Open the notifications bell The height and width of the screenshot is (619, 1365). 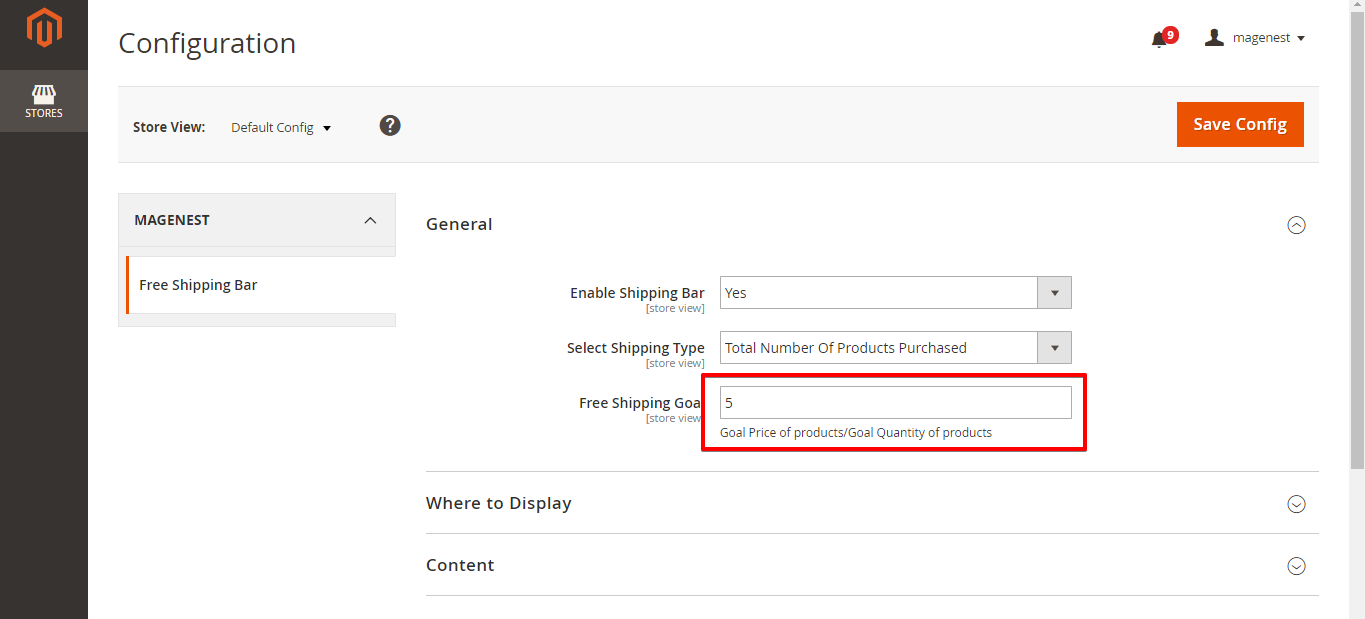[x=1159, y=39]
